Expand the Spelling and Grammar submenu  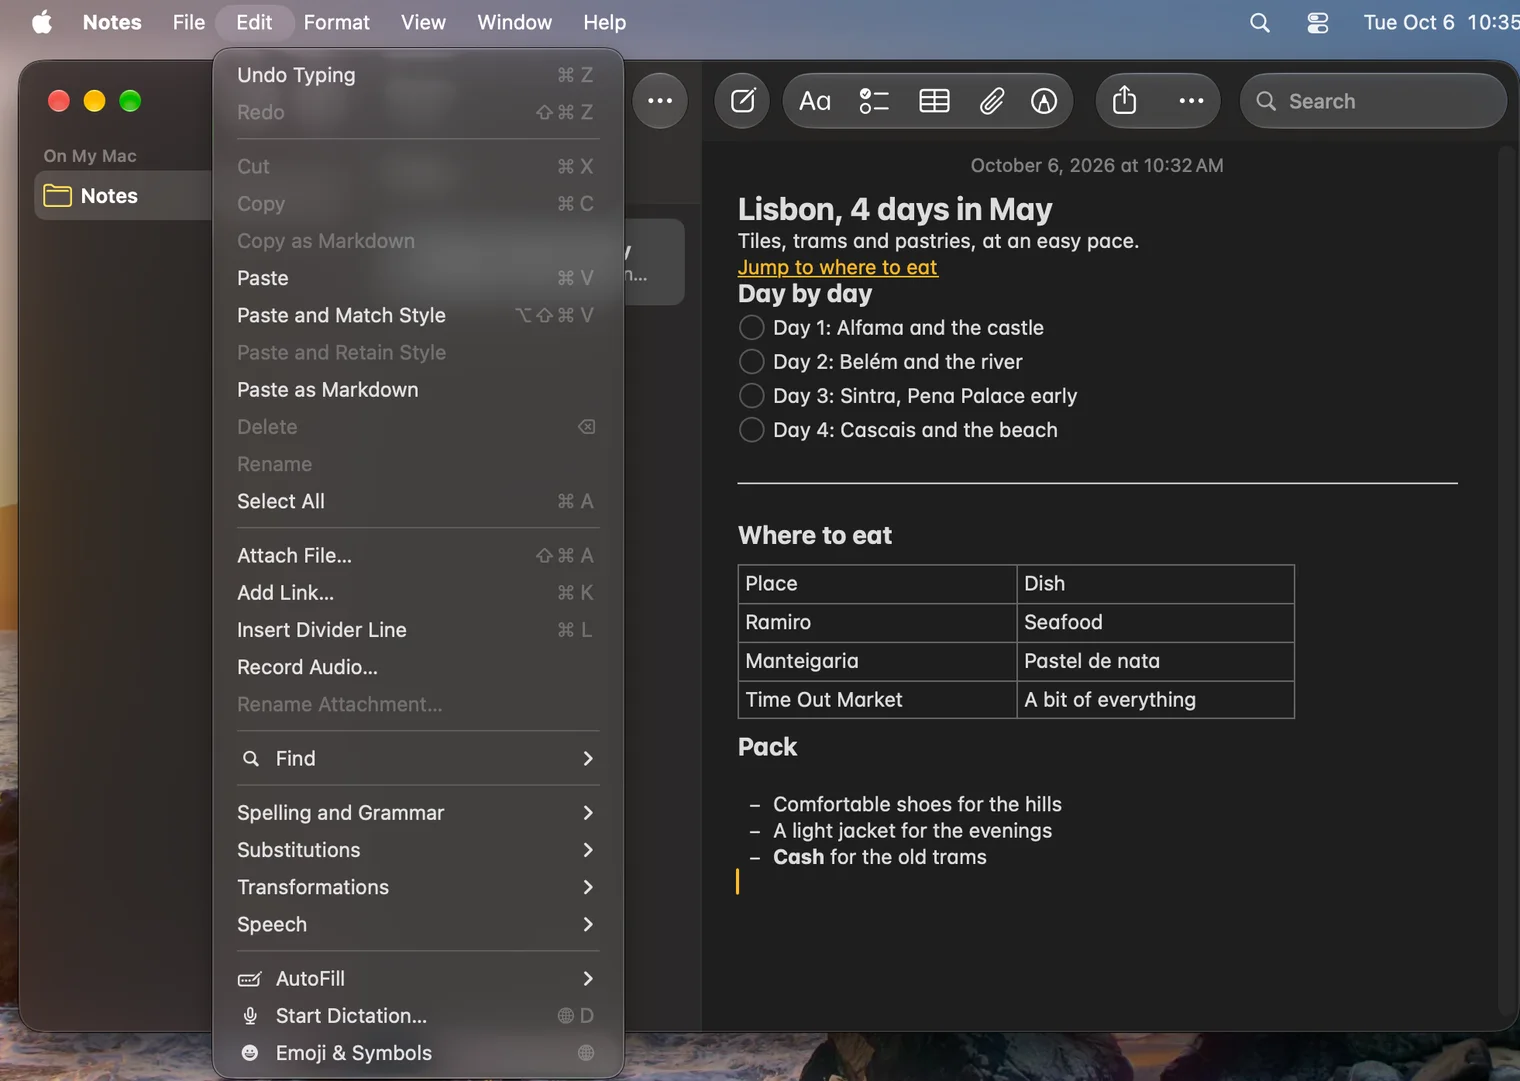pyautogui.click(x=418, y=813)
